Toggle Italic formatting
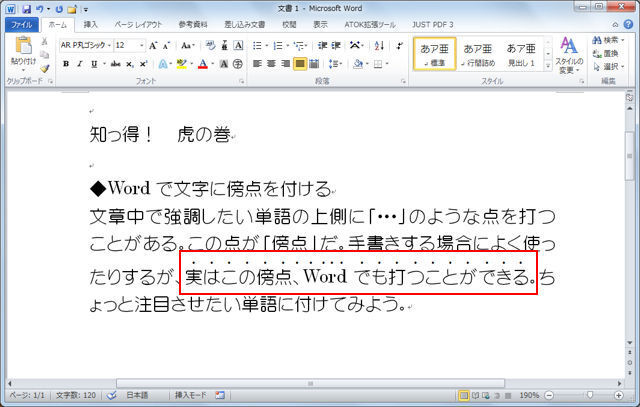The image size is (640, 407). tap(80, 64)
